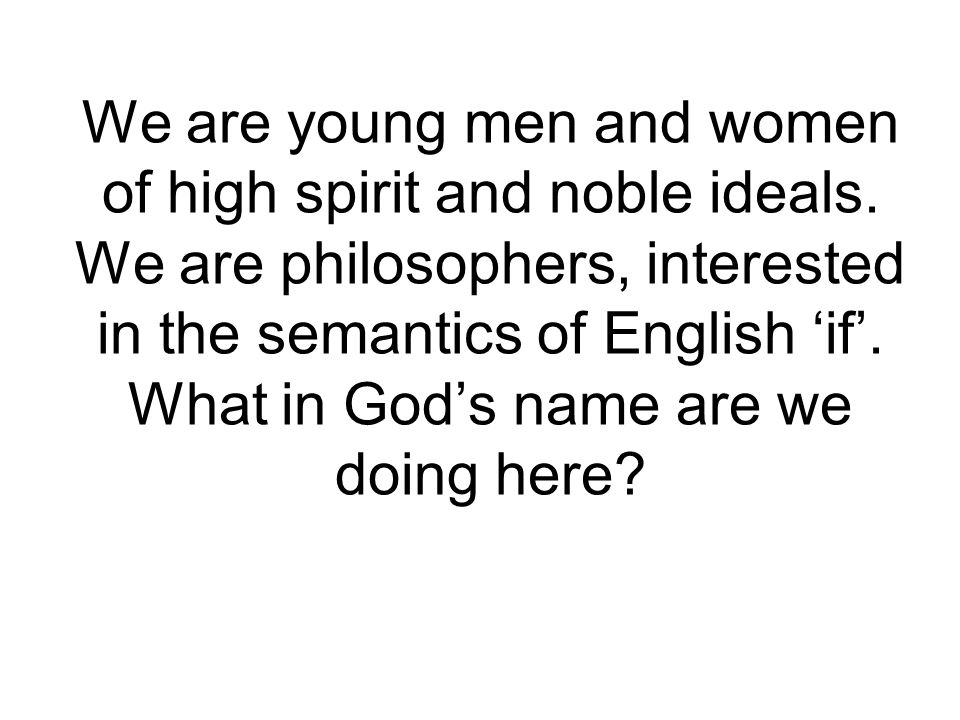This screenshot has height=720, width=960.
Task: Click the word 'doing' in the last line
Action: coord(405,476)
